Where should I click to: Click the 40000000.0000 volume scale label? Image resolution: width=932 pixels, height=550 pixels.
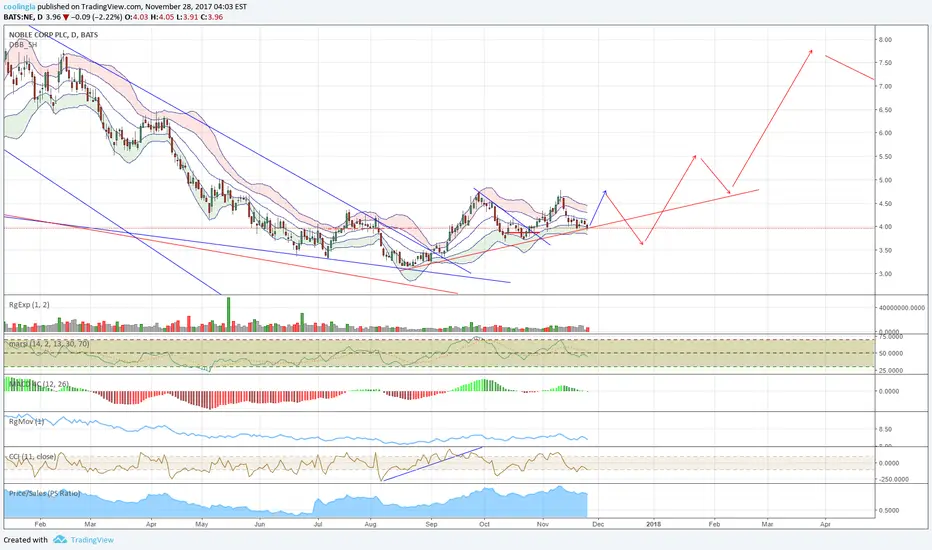click(x=902, y=308)
